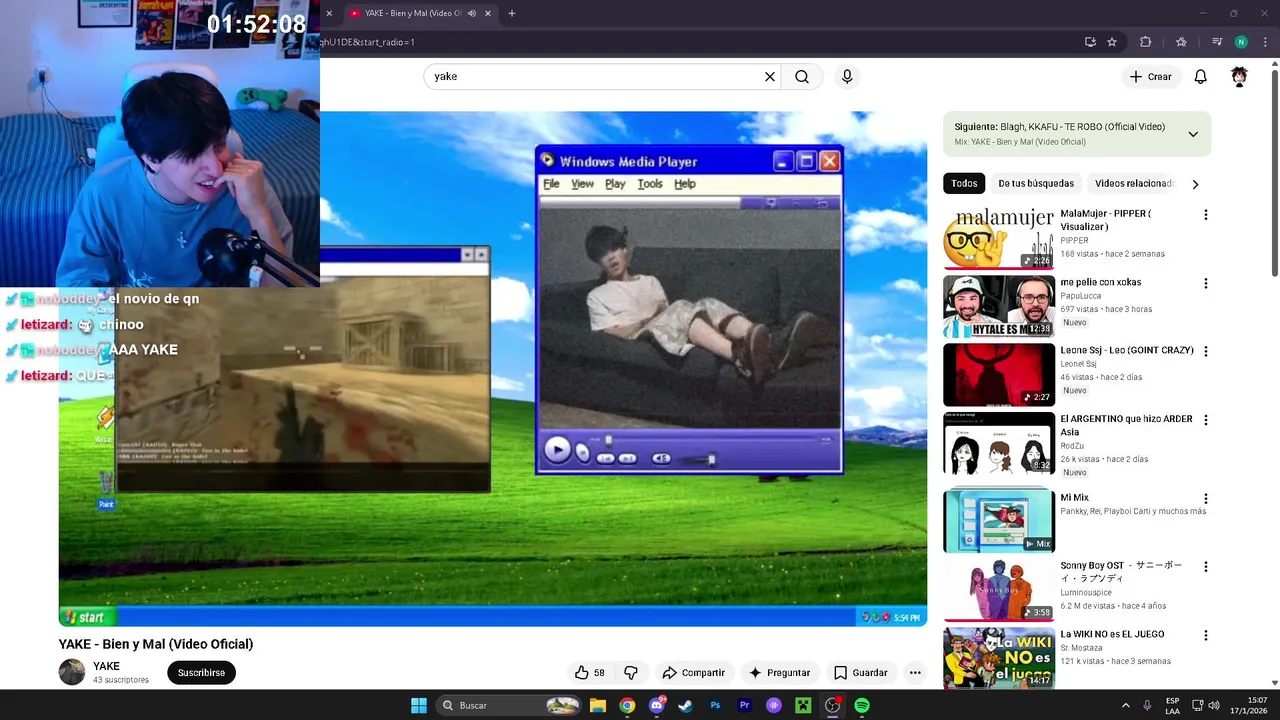Click the taskbar clock 15:07
Screen dimensions: 1280x720
coord(1249,705)
